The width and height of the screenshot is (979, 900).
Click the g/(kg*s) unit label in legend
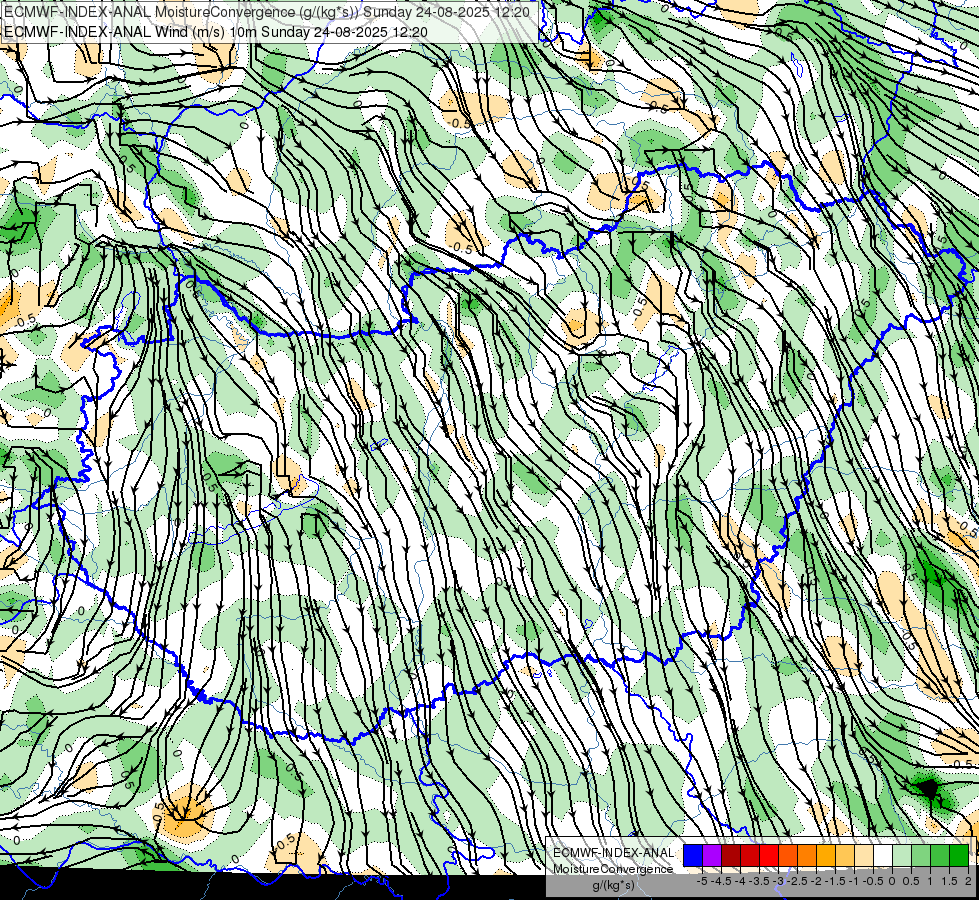[x=613, y=885]
